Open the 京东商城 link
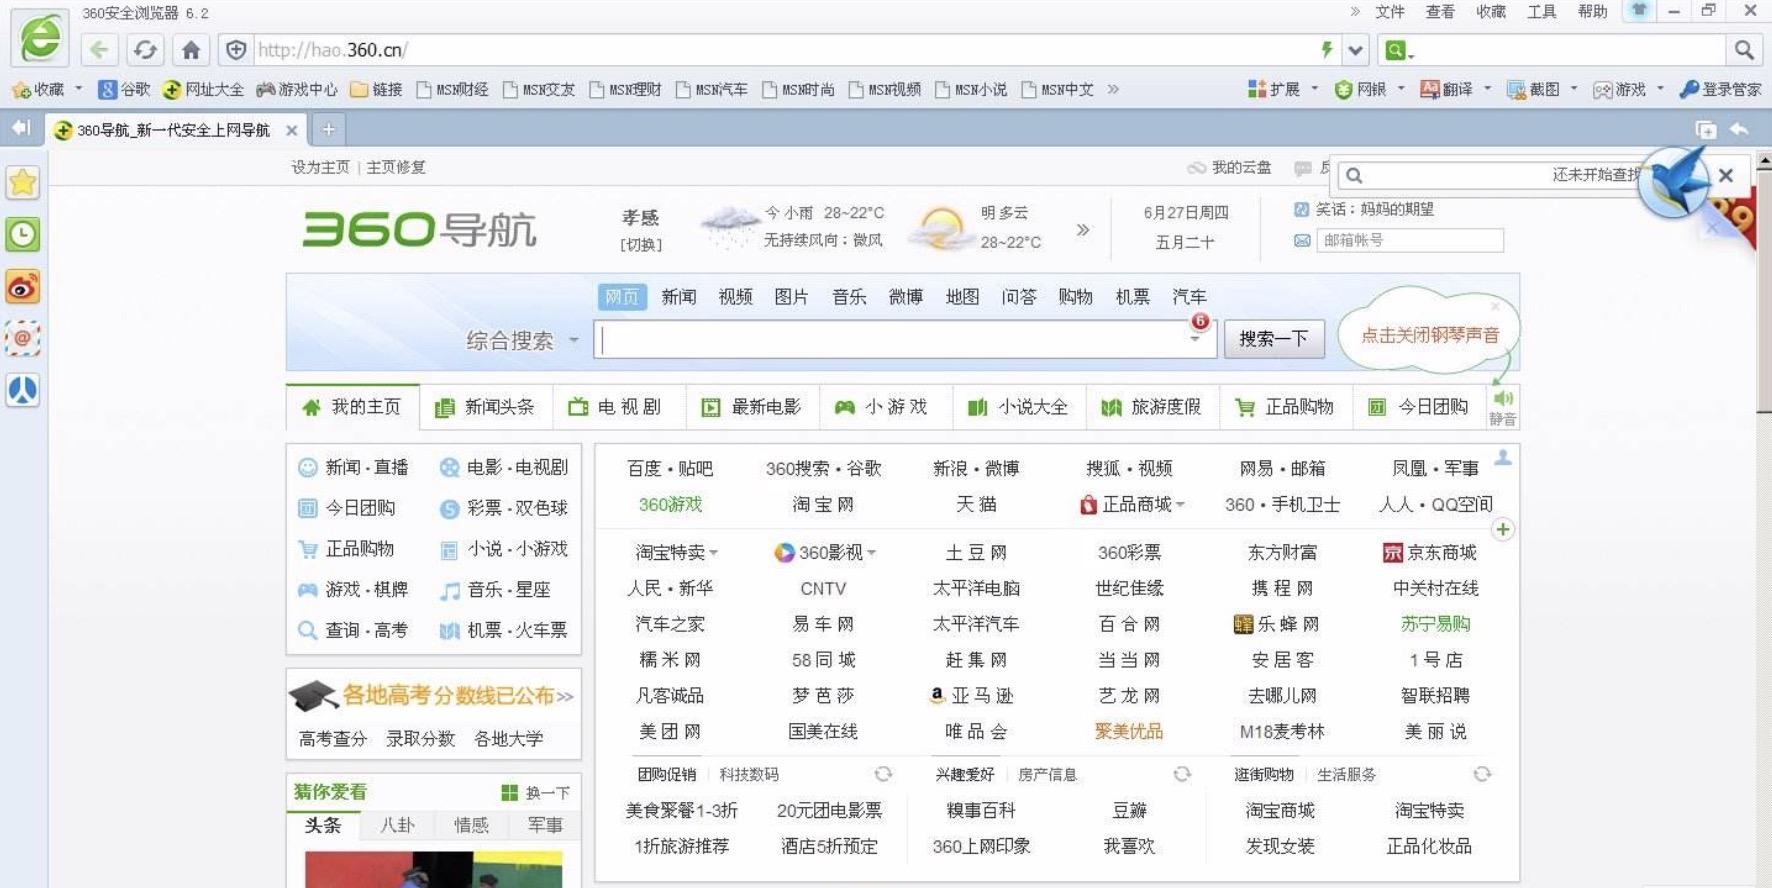1772x888 pixels. [1430, 552]
